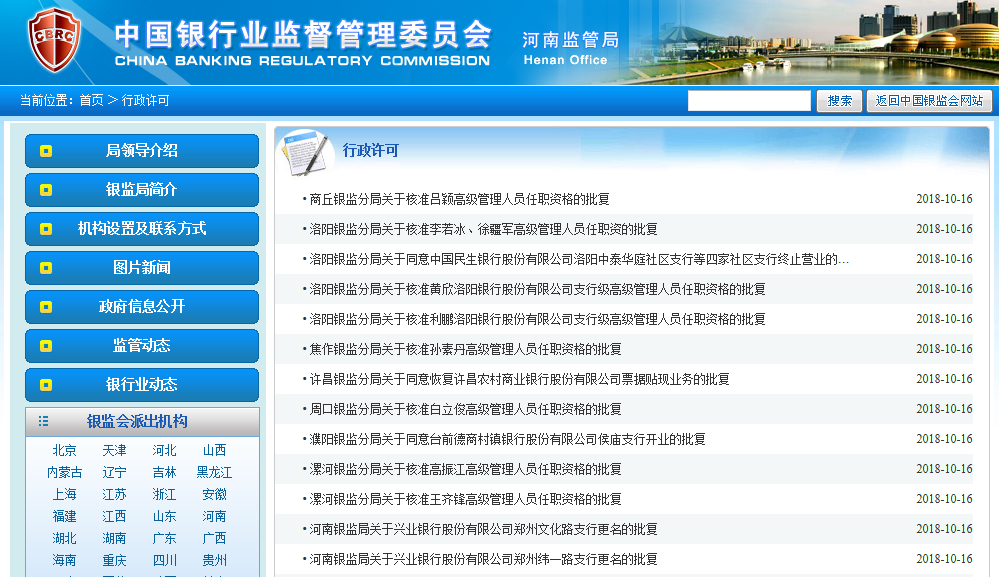Open the 兴业银行郑州文化路支行 rename notice
This screenshot has height=577, width=999.
tap(483, 529)
